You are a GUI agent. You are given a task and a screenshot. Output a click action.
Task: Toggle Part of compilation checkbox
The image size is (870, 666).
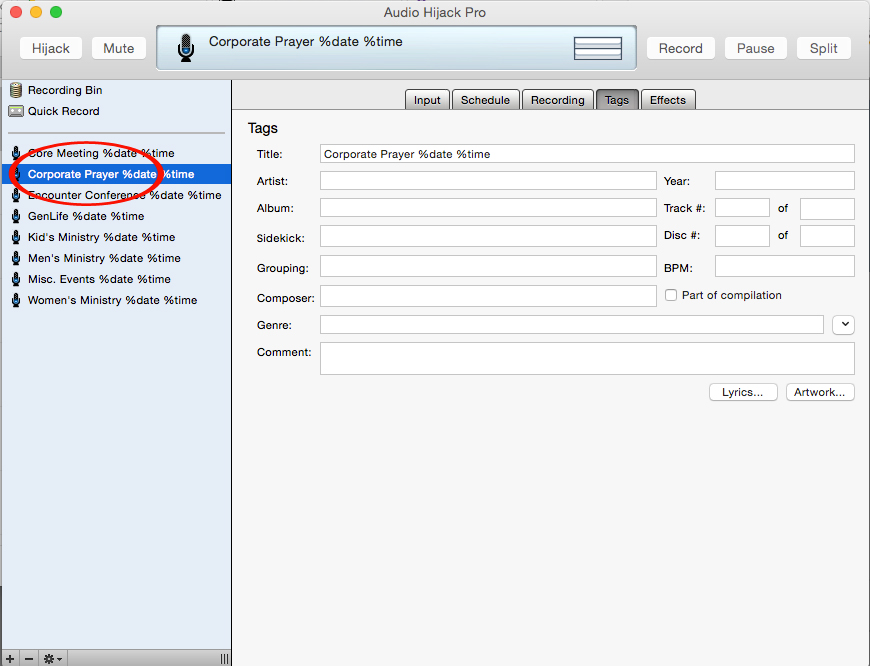(671, 295)
